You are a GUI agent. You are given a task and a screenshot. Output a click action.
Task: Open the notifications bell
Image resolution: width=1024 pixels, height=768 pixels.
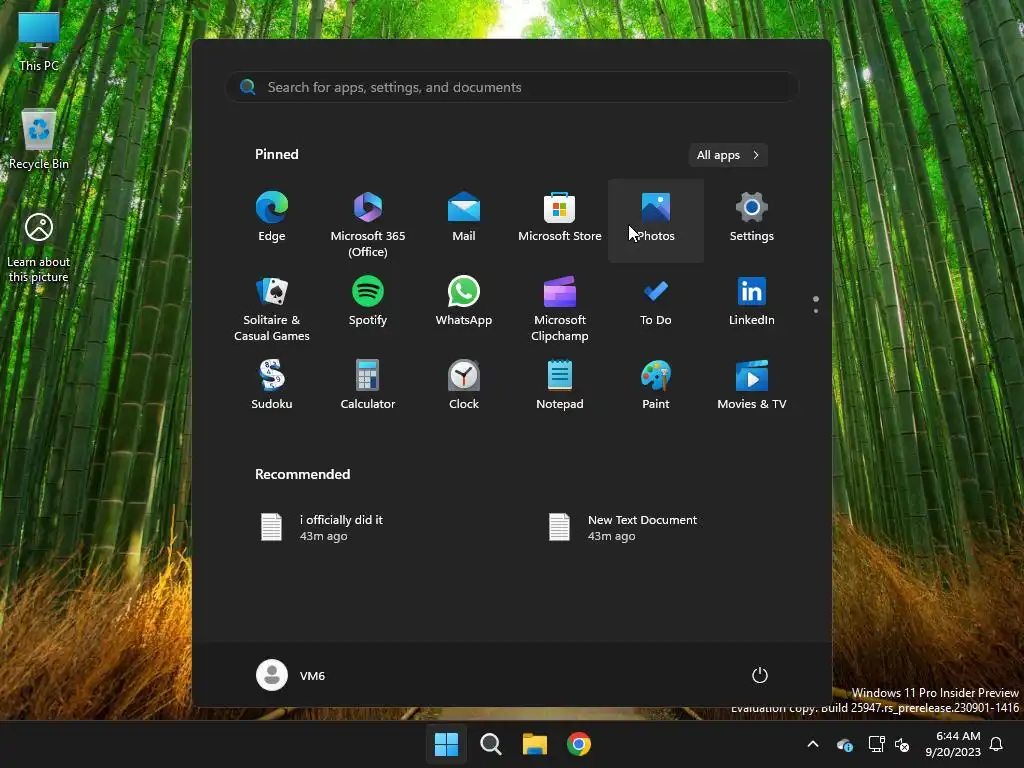[x=997, y=744]
